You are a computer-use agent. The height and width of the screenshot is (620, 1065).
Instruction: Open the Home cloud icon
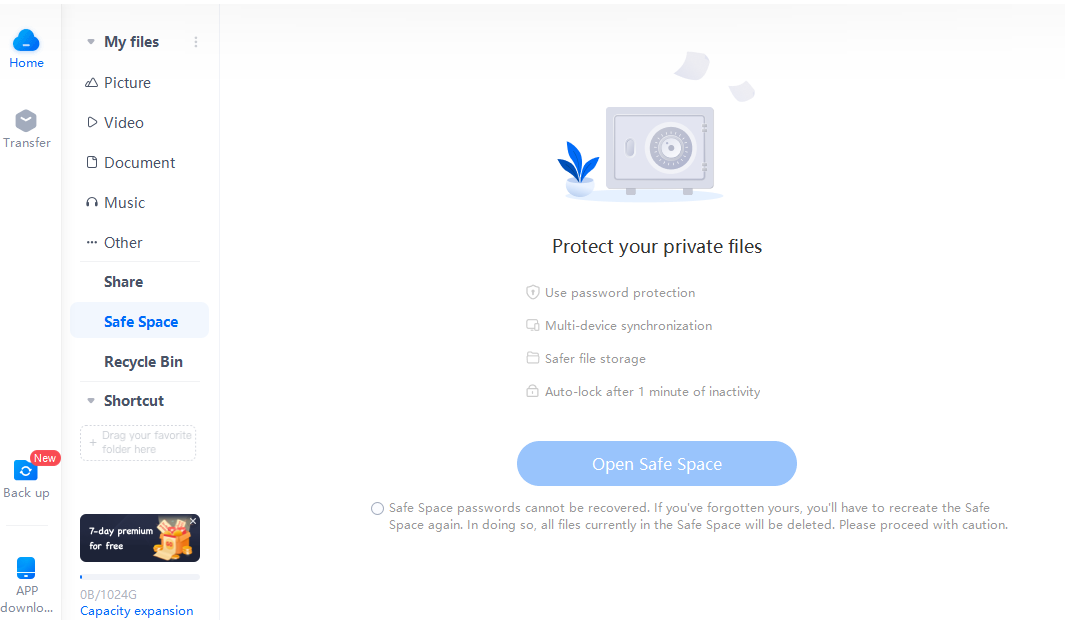pyautogui.click(x=26, y=41)
